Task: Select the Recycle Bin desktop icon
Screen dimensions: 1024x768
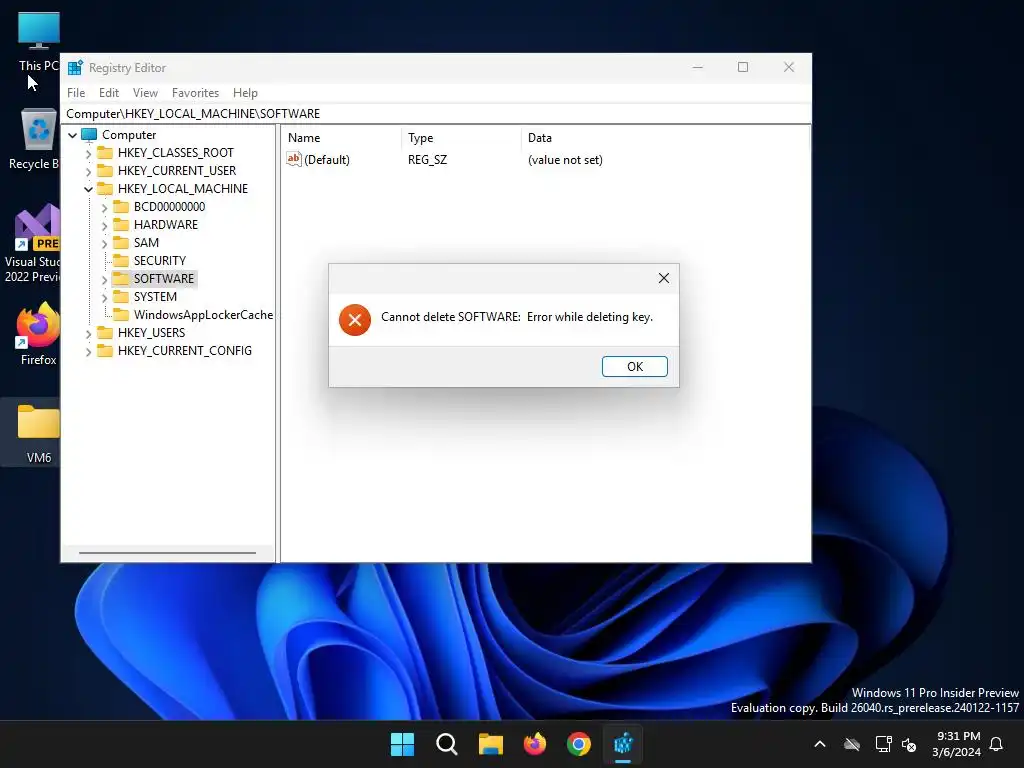Action: pos(36,139)
